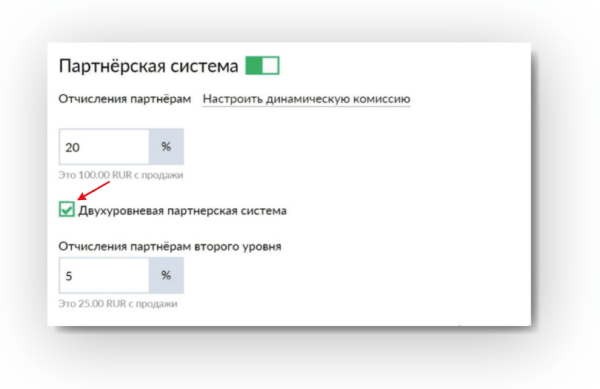Click the second-level commission field with 5
The width and height of the screenshot is (600, 389).
tap(104, 275)
